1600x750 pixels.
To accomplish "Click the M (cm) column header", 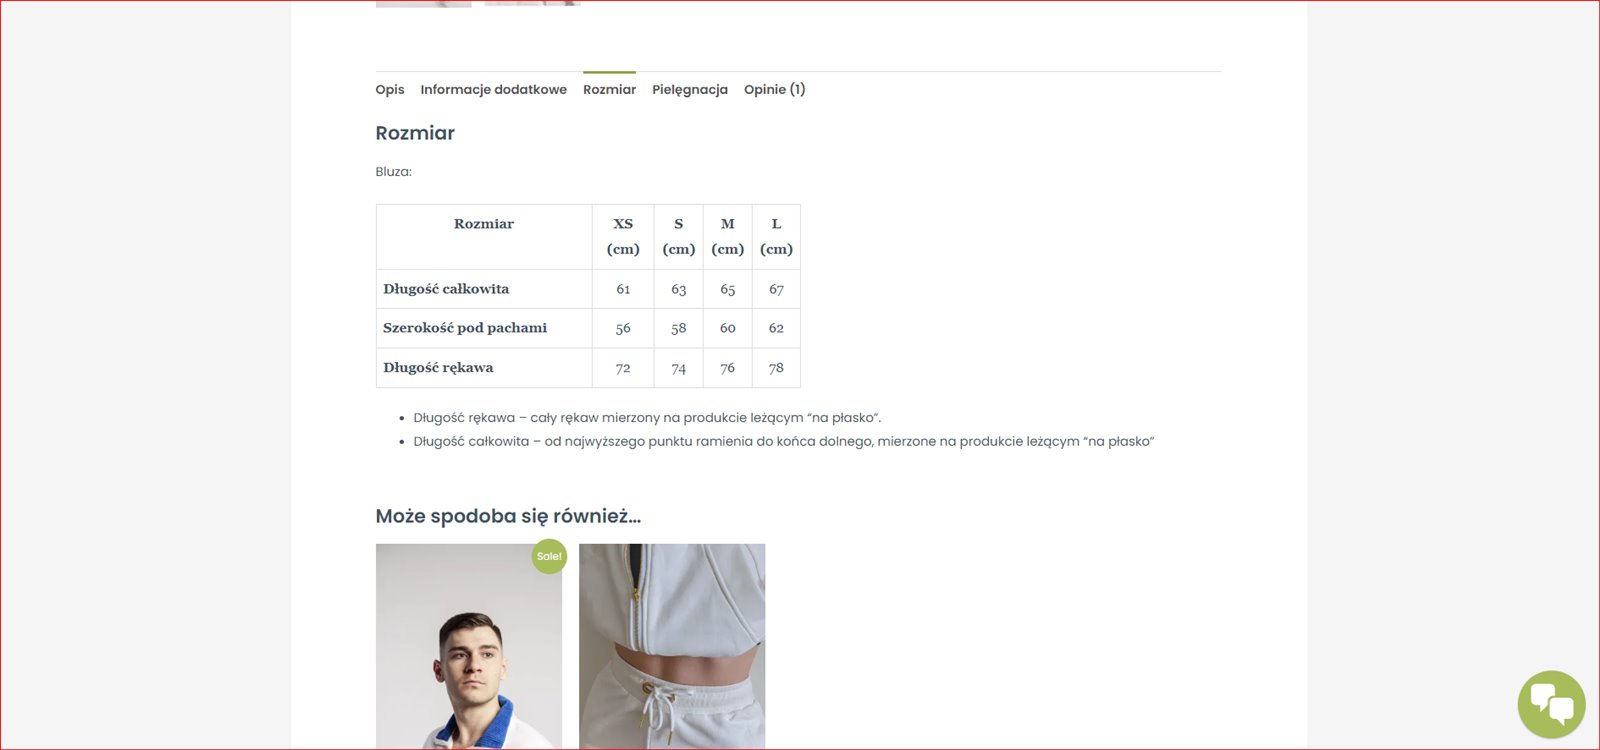I will (x=727, y=237).
